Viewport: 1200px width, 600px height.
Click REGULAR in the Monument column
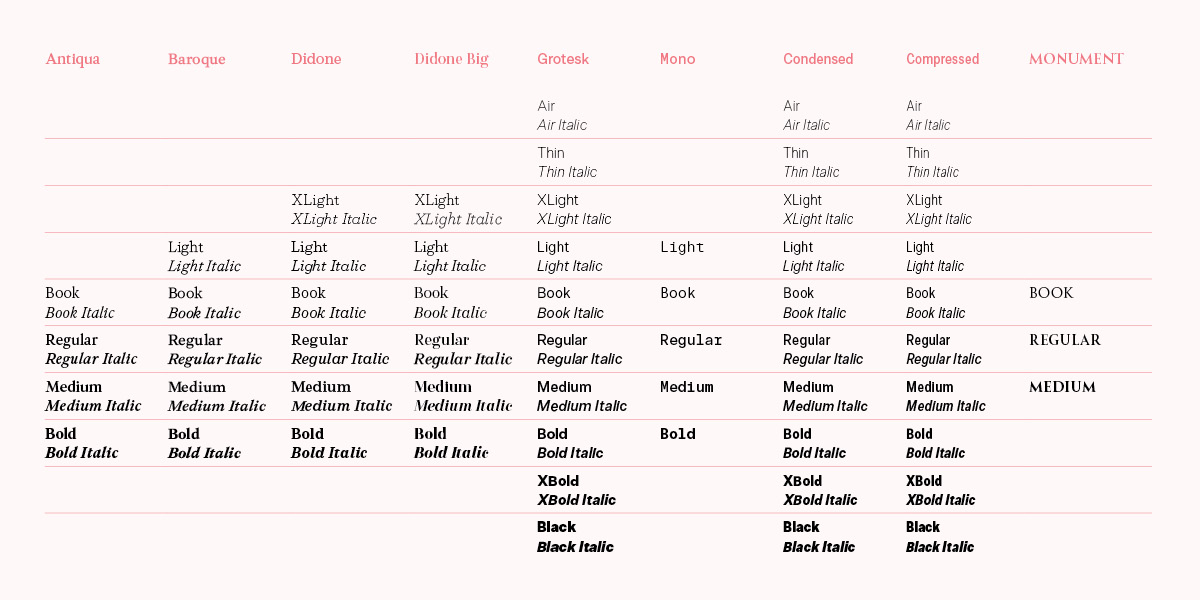pyautogui.click(x=1065, y=340)
